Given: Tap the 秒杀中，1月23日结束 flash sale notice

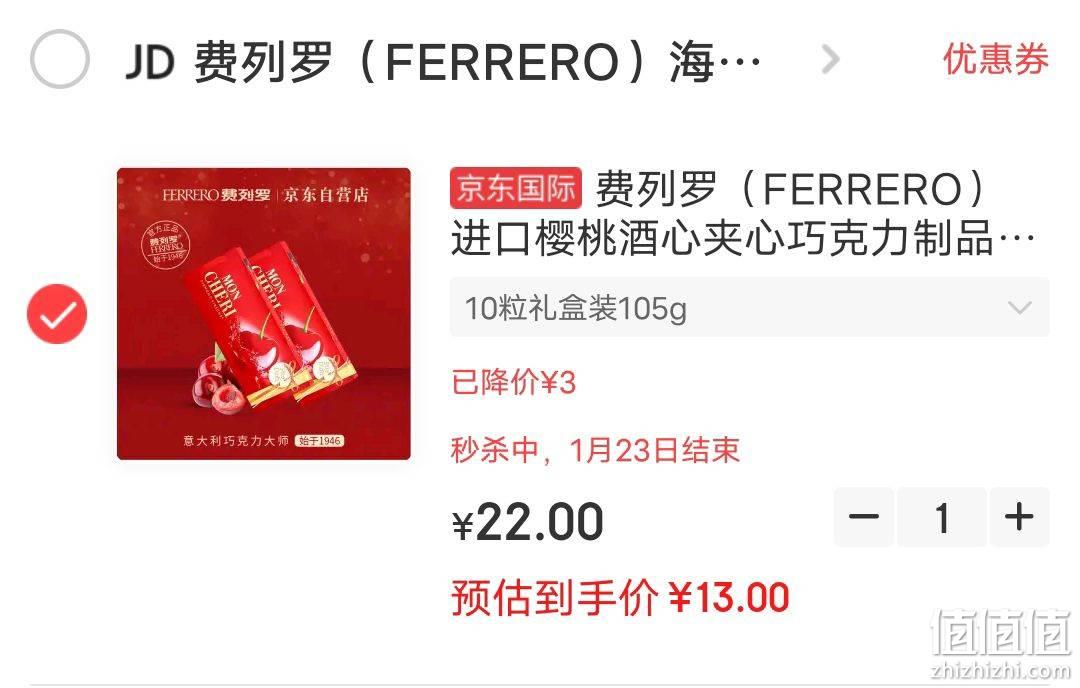Looking at the screenshot, I should [x=596, y=450].
